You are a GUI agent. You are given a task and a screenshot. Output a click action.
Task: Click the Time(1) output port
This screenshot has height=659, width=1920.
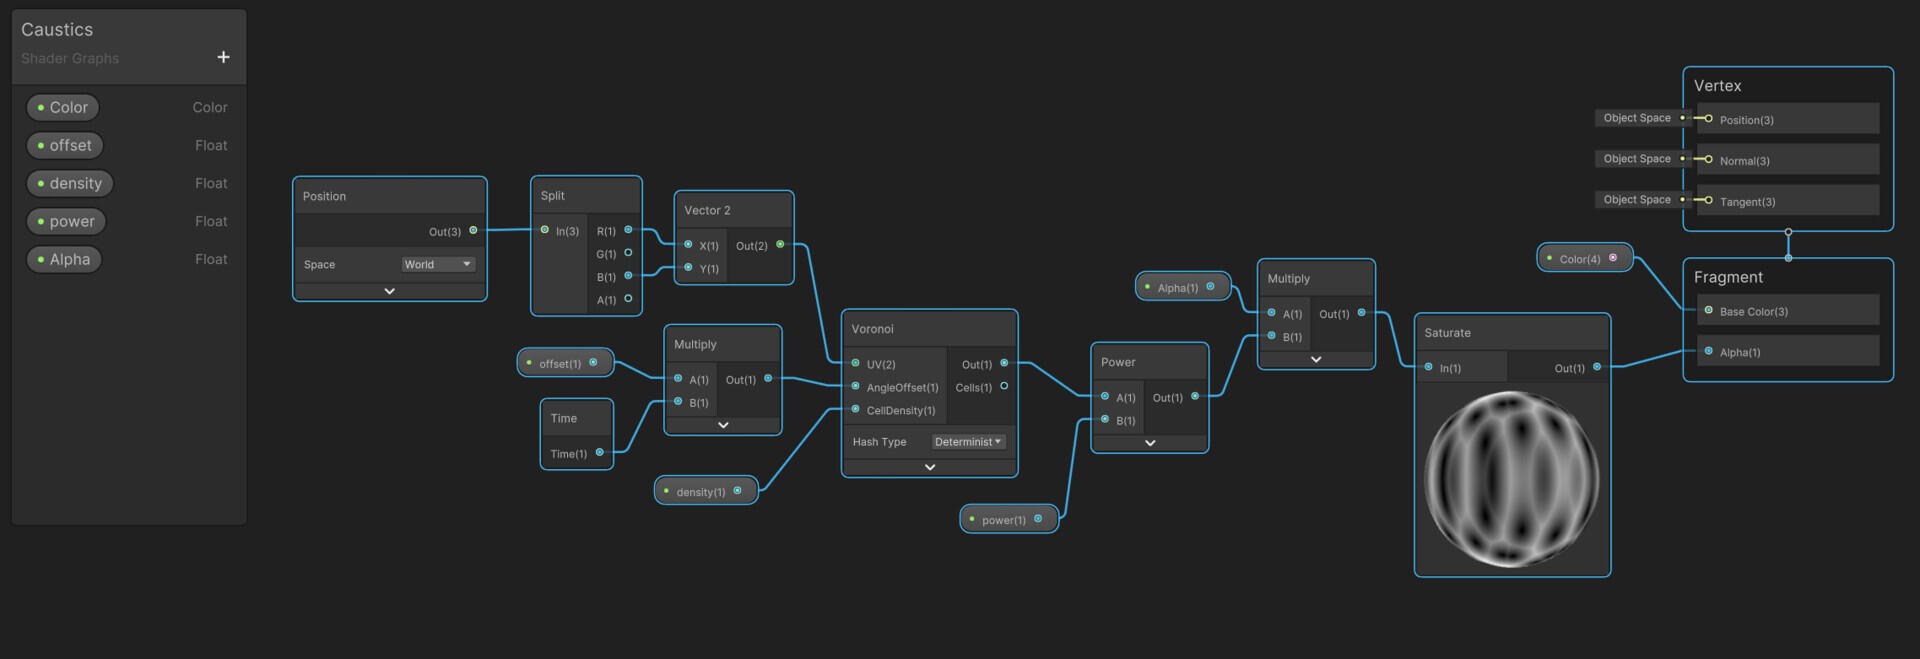coord(600,452)
